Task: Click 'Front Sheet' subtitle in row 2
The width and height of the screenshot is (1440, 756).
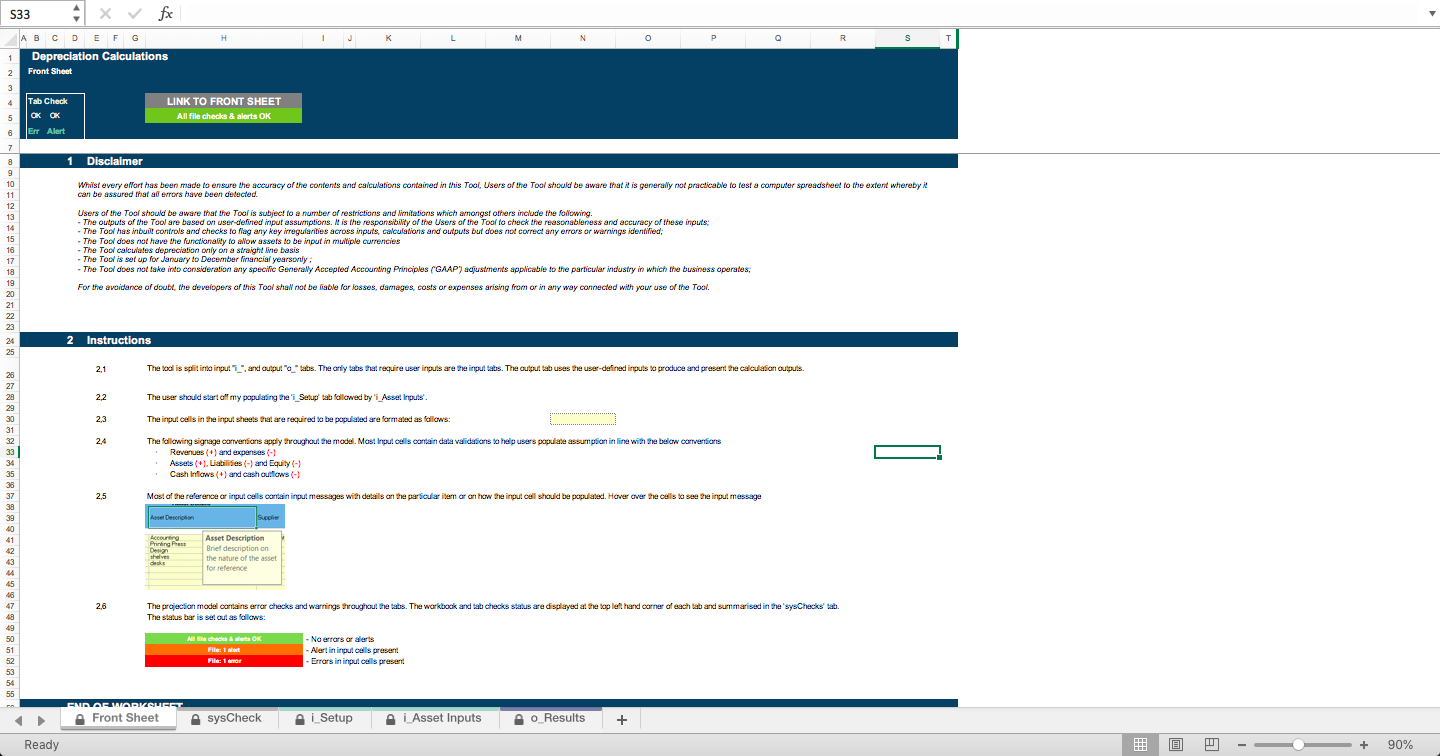Action: pos(50,71)
